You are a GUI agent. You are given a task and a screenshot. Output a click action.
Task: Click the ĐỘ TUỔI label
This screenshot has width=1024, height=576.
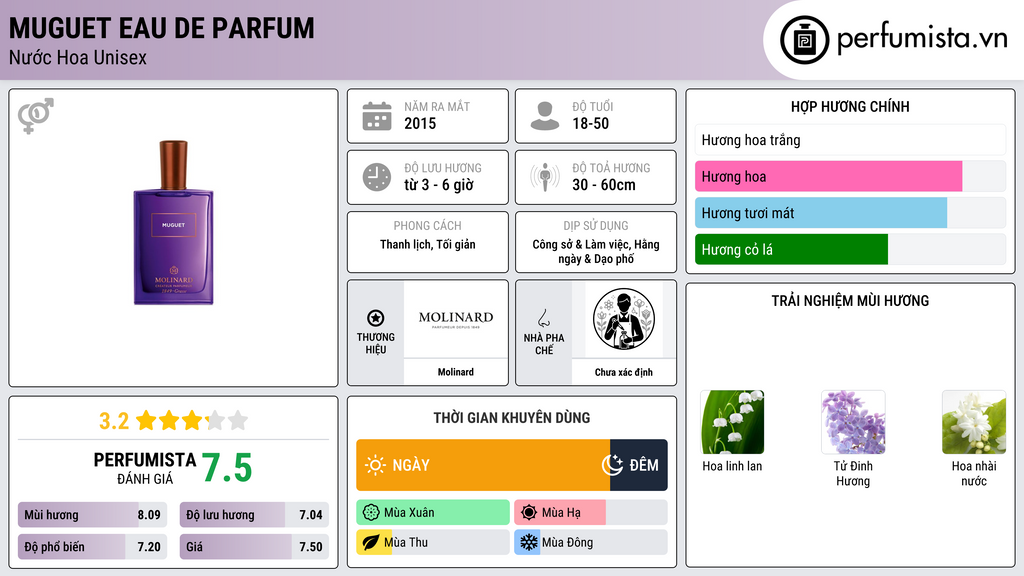pyautogui.click(x=592, y=106)
